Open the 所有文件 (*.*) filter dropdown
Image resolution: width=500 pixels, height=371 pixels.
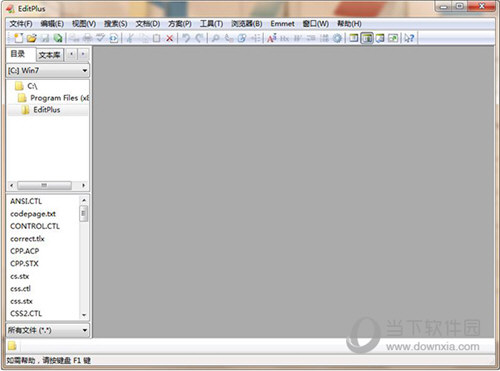click(48, 330)
